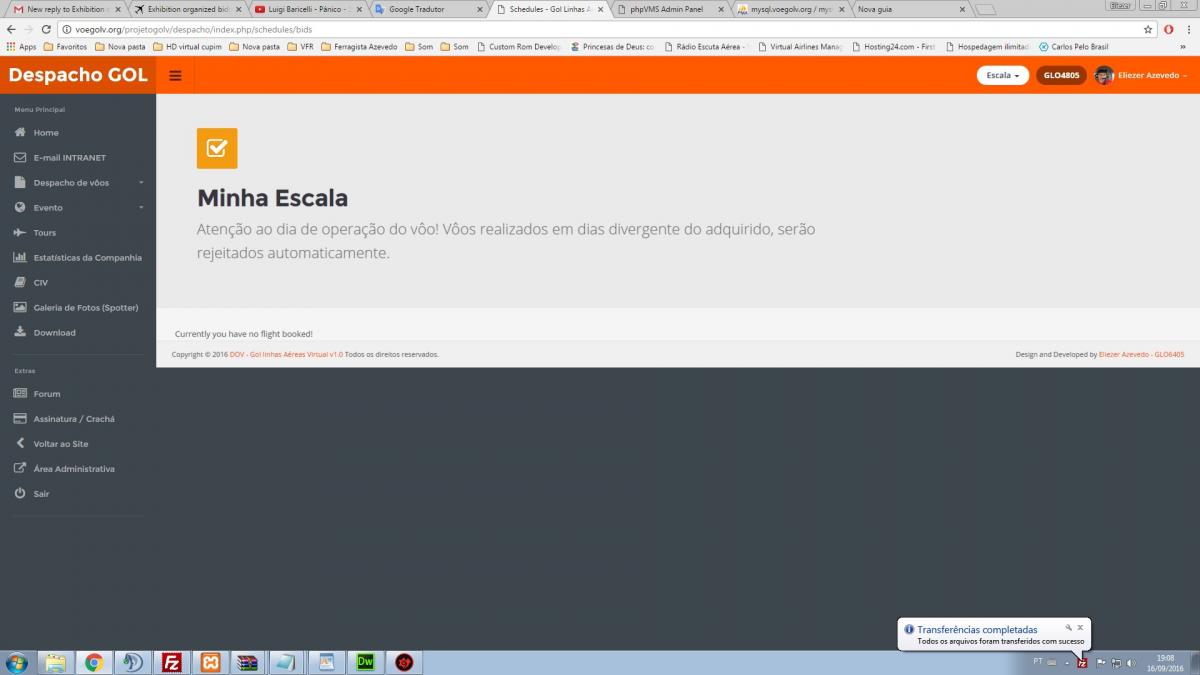Click the GLO4805 pilot ID badge
The height and width of the screenshot is (675, 1200).
tap(1061, 75)
